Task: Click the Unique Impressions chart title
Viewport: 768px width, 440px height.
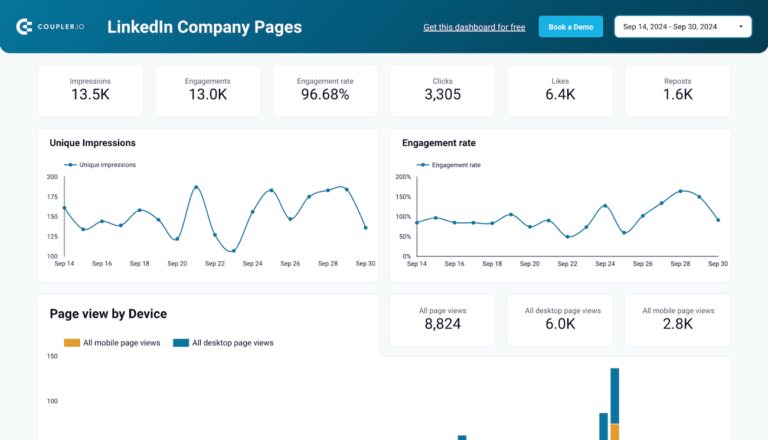Action: coord(93,143)
